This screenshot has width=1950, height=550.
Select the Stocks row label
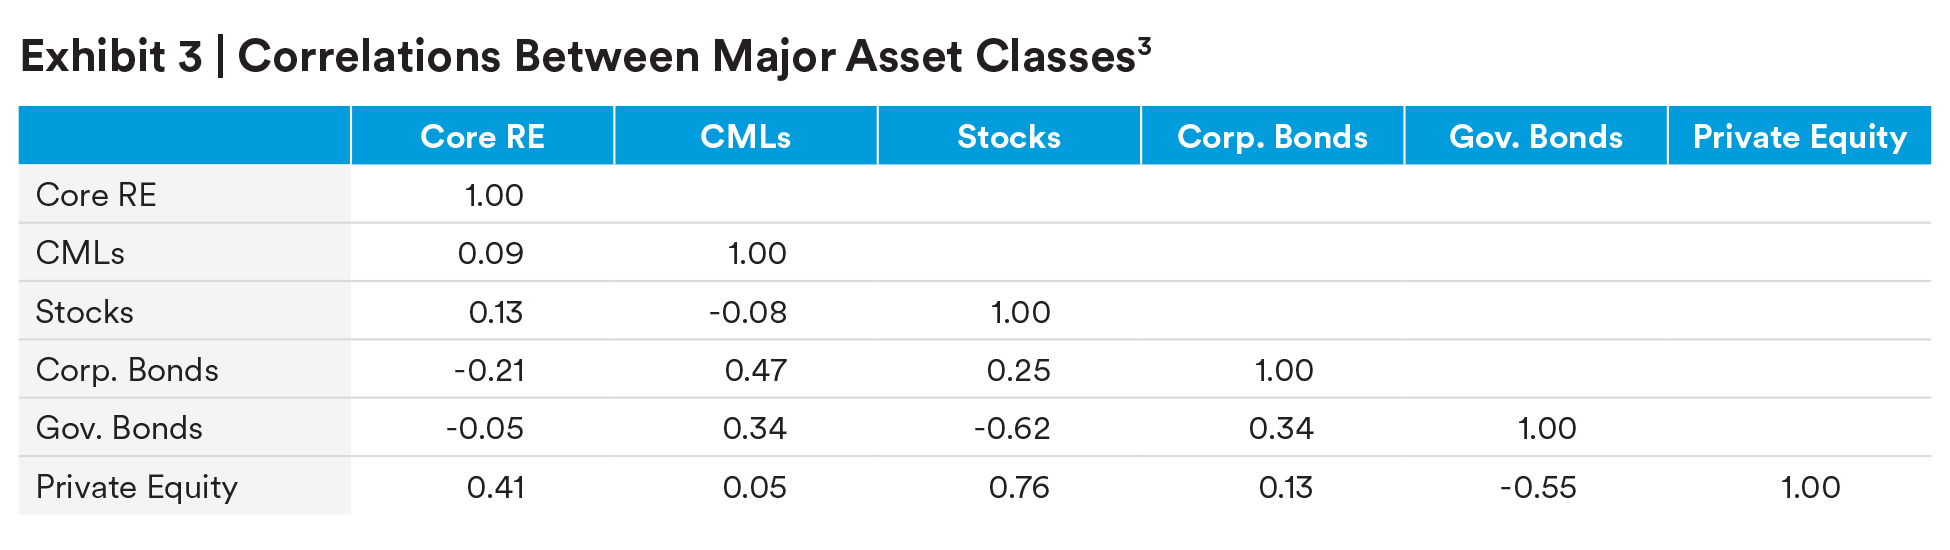84,312
